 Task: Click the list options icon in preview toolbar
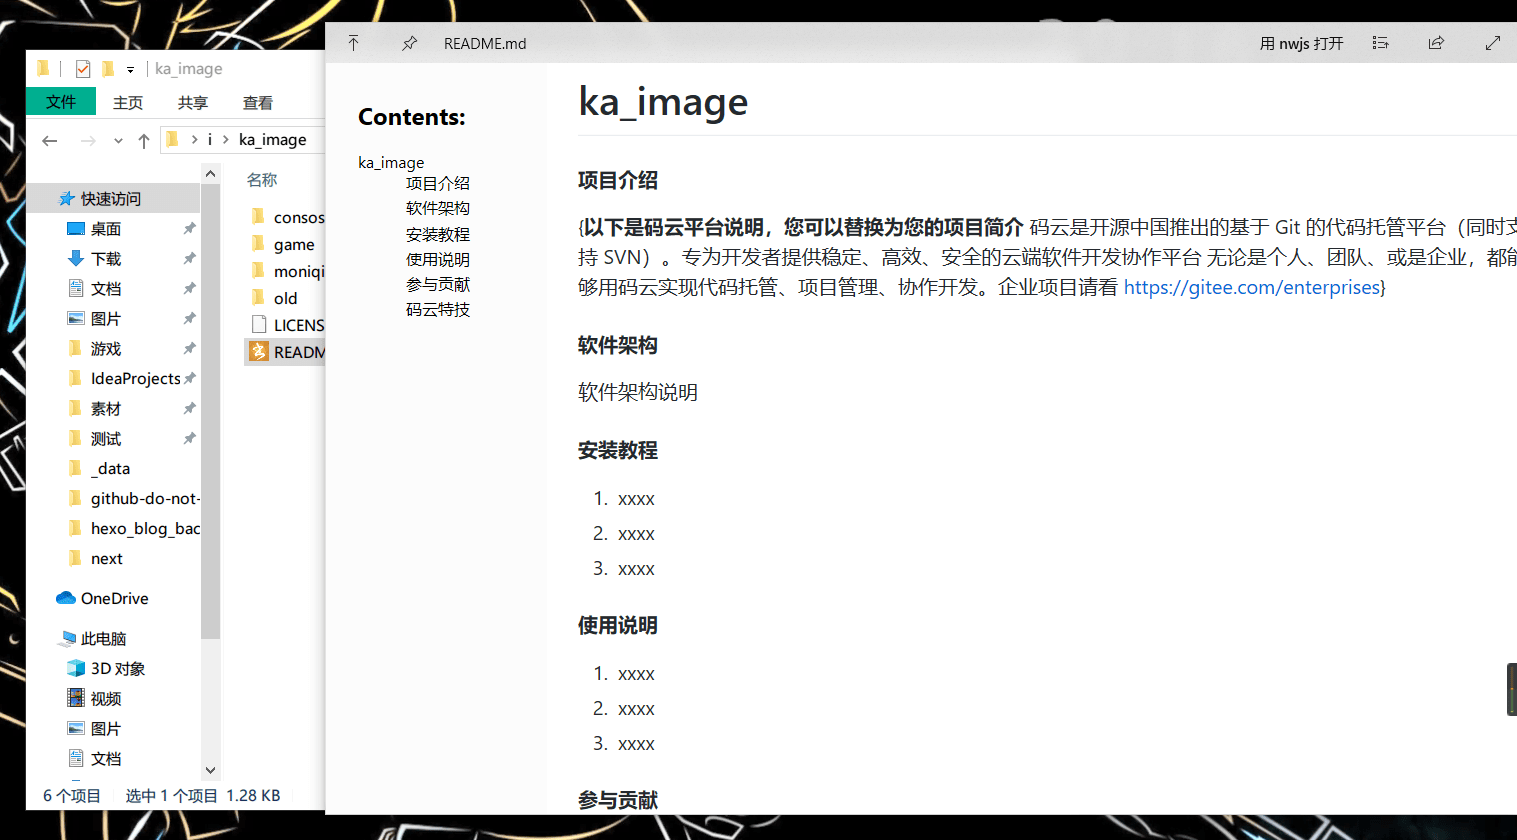(x=1380, y=43)
